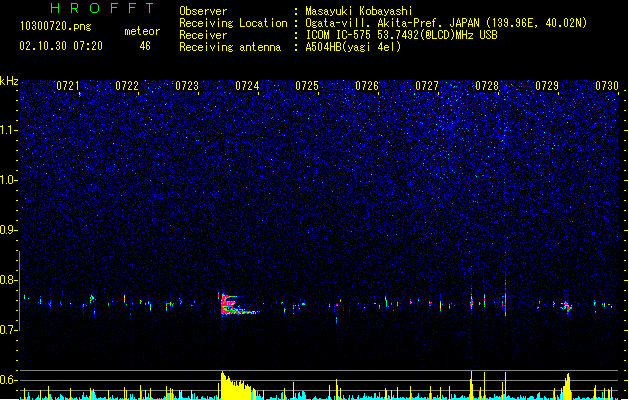Click the ICOM IC-575 receiver text
This screenshot has width=629, height=400.
[x=401, y=35]
